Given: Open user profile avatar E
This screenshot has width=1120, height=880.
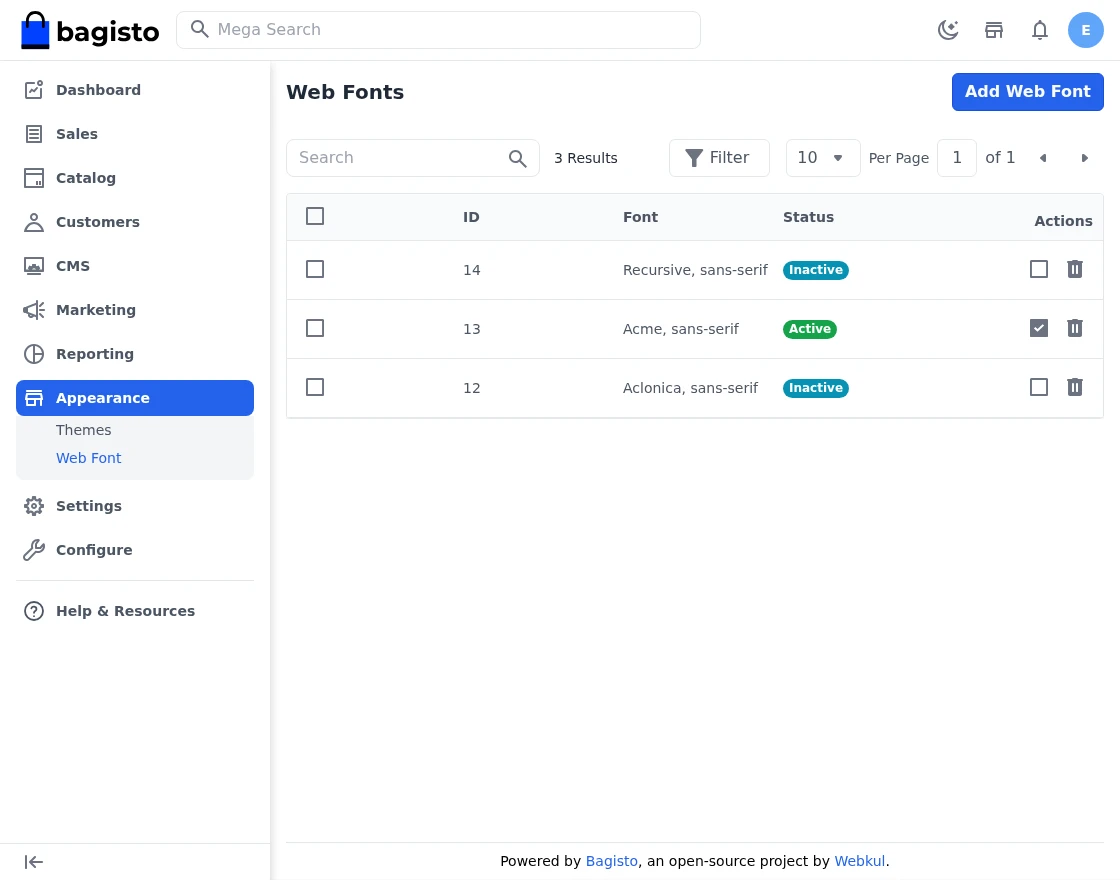Looking at the screenshot, I should (x=1085, y=30).
